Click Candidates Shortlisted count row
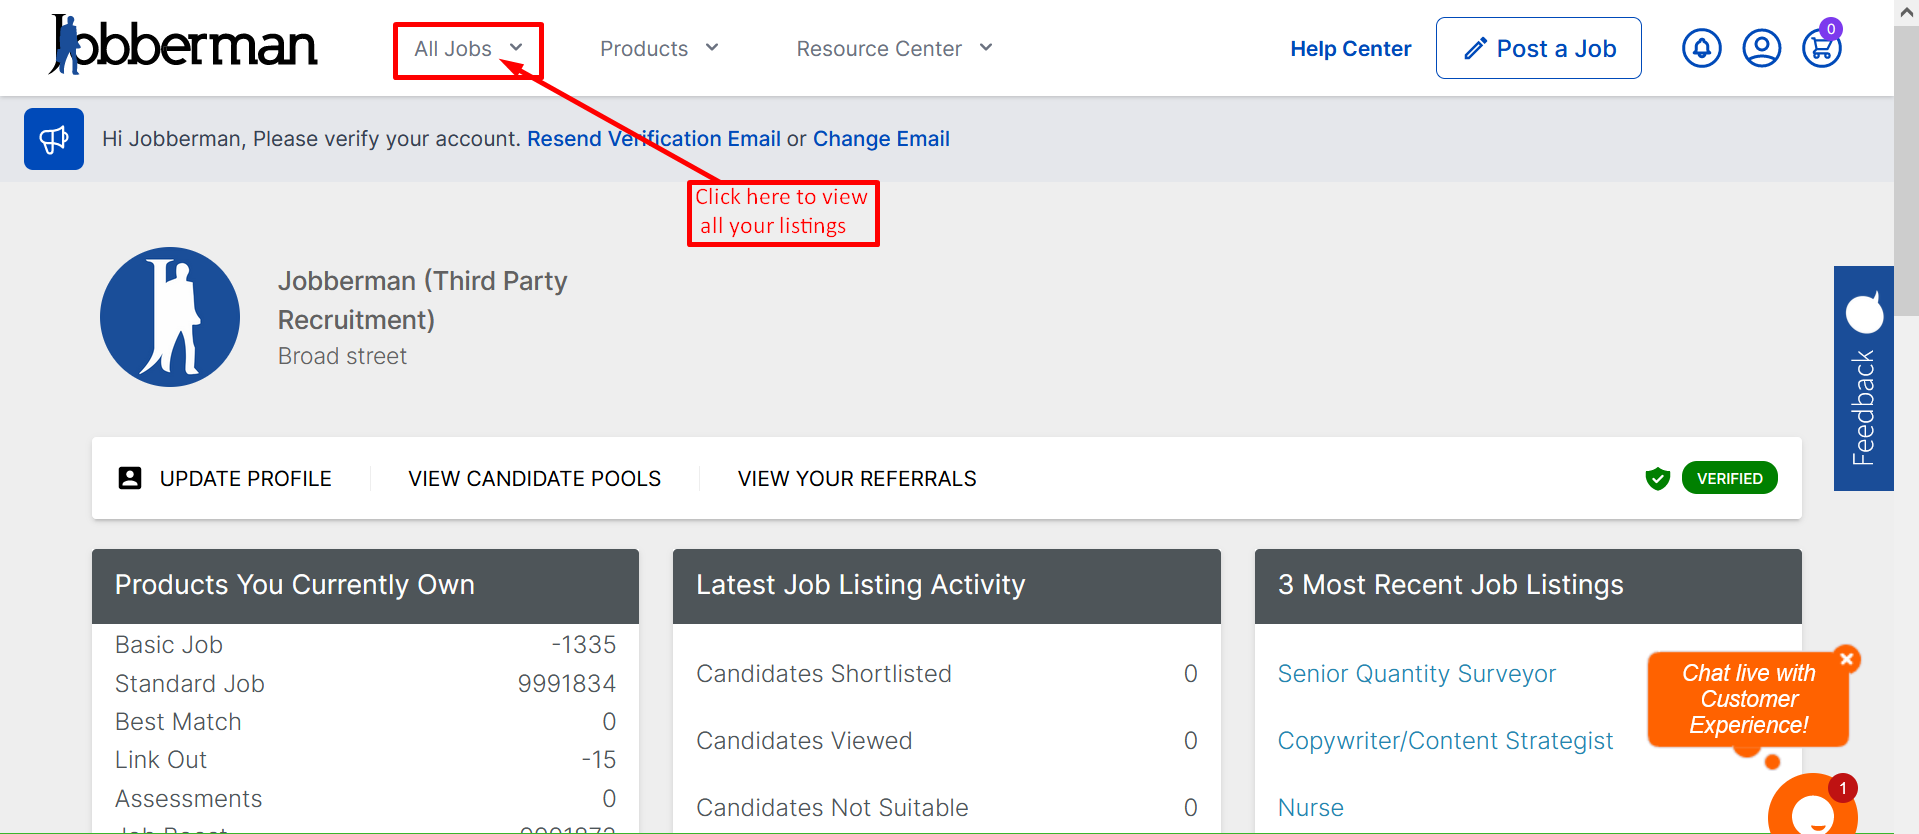The image size is (1919, 834). tap(946, 674)
